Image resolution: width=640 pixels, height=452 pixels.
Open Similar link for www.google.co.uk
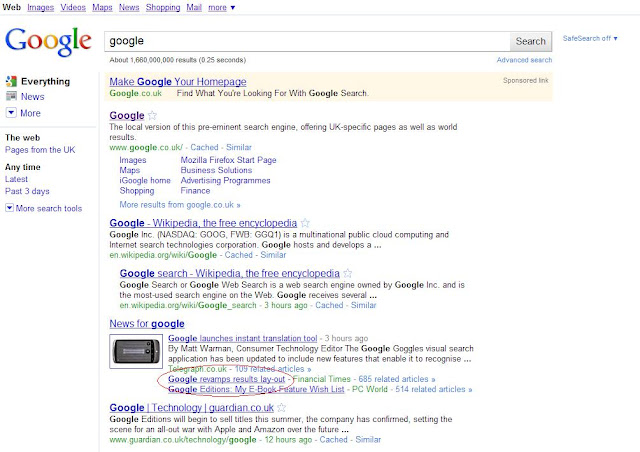(239, 147)
